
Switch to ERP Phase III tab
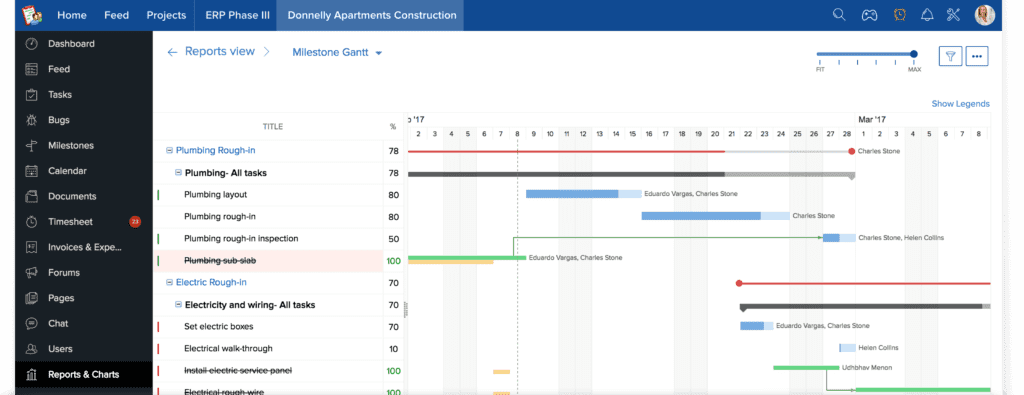click(237, 15)
